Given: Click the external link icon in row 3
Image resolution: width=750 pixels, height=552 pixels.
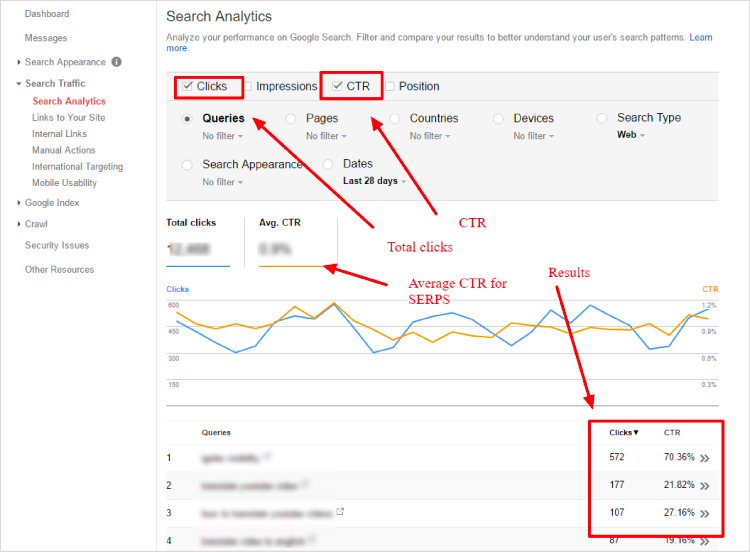Looking at the screenshot, I should click(340, 512).
